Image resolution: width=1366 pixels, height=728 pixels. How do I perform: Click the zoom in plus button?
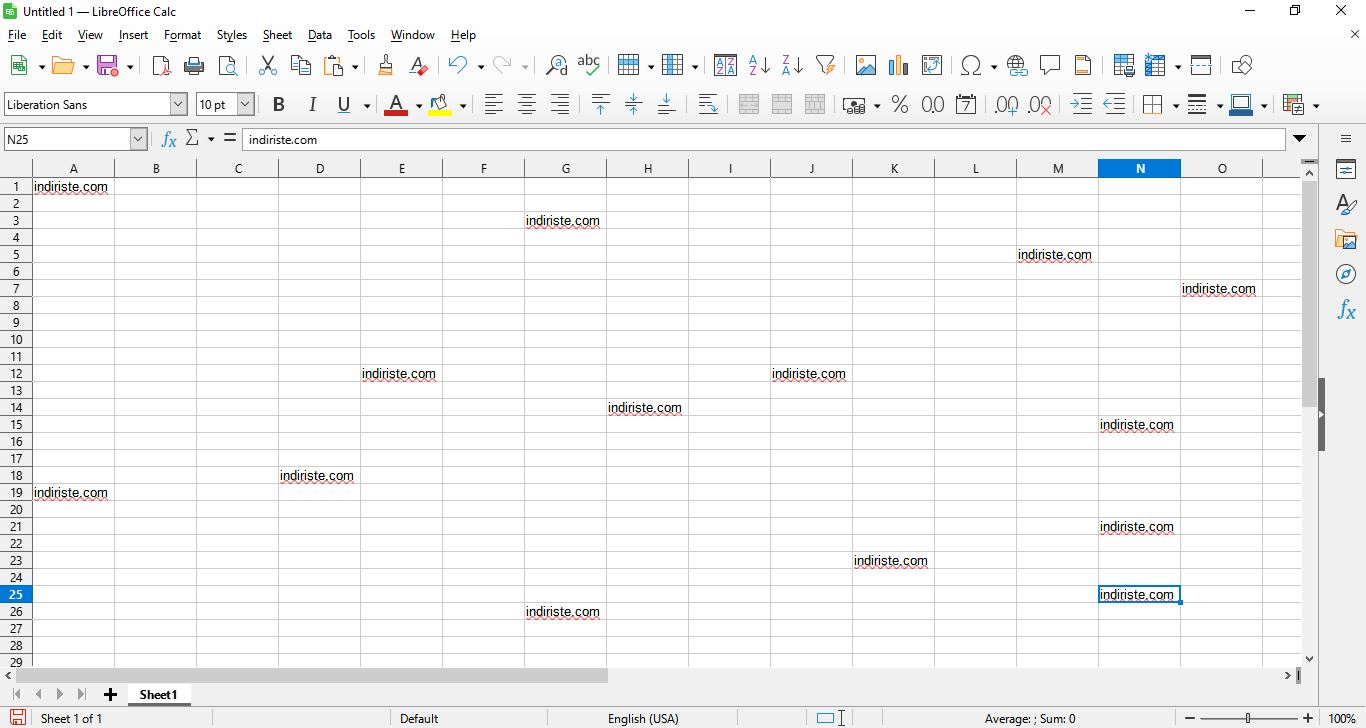[x=1307, y=718]
